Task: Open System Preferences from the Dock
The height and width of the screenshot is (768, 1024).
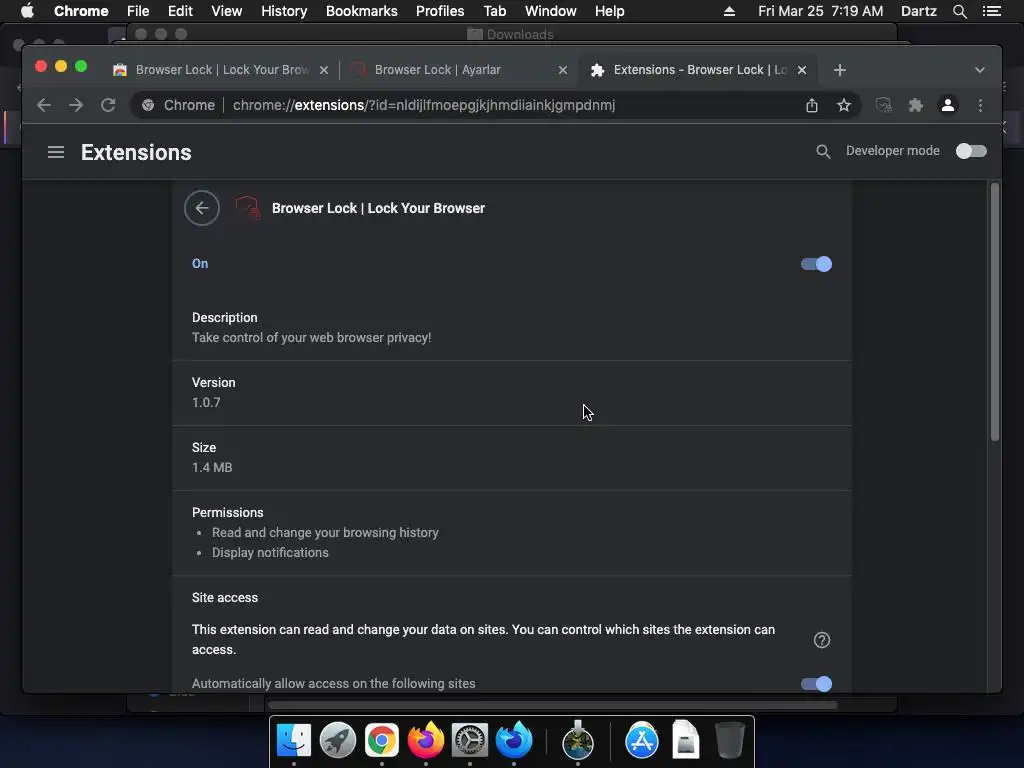Action: click(470, 740)
